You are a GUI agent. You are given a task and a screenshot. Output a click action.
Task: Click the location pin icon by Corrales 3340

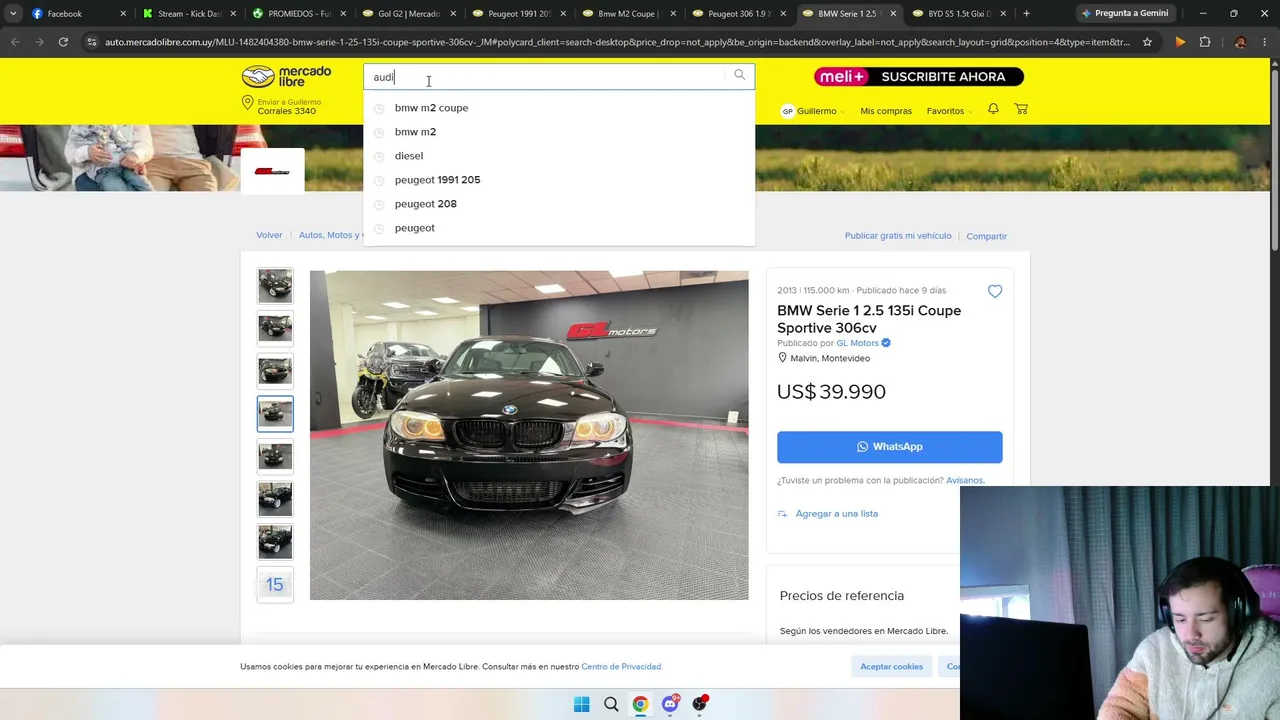click(248, 104)
